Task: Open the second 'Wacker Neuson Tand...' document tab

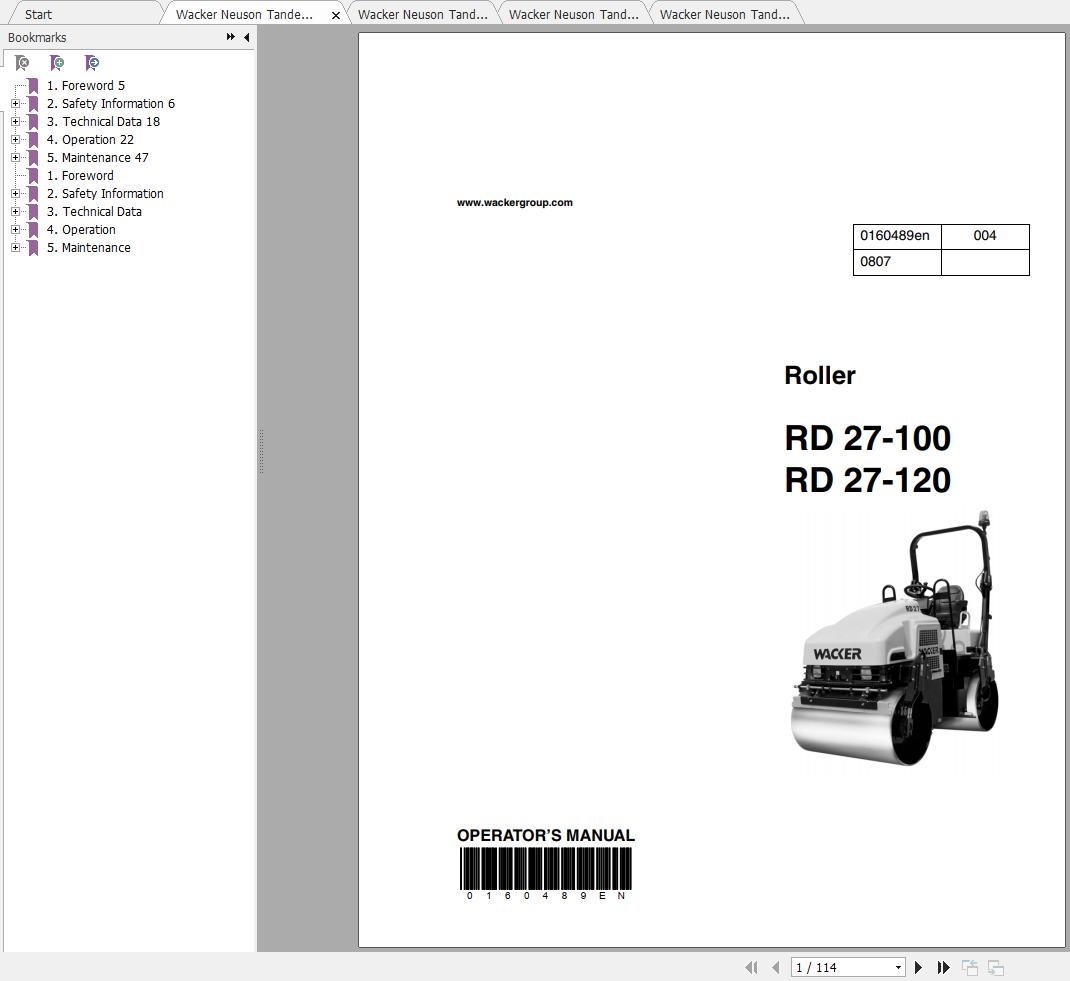Action: click(420, 13)
